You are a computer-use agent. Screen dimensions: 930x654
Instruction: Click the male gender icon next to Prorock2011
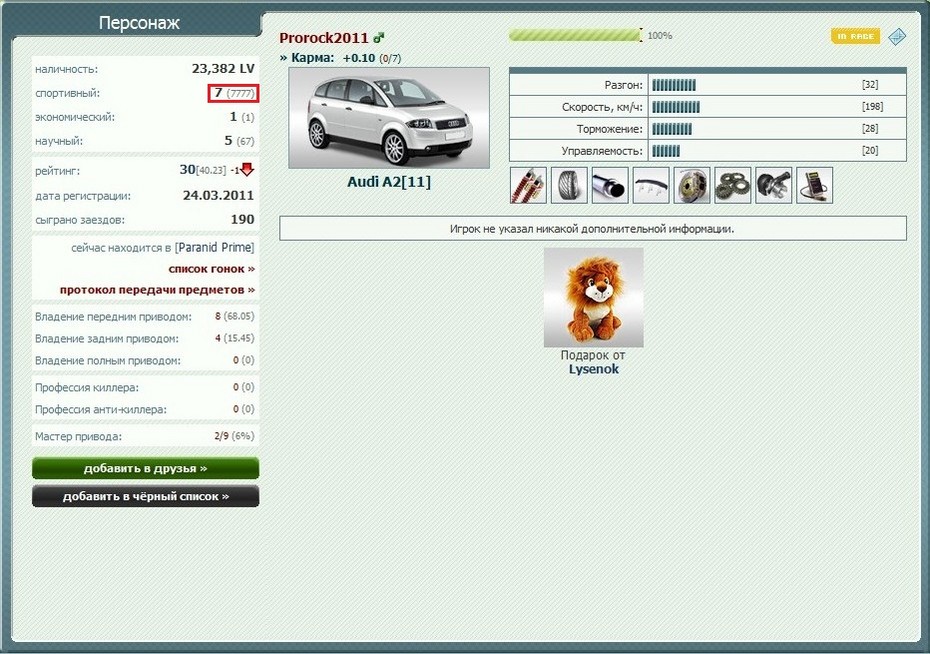(378, 38)
